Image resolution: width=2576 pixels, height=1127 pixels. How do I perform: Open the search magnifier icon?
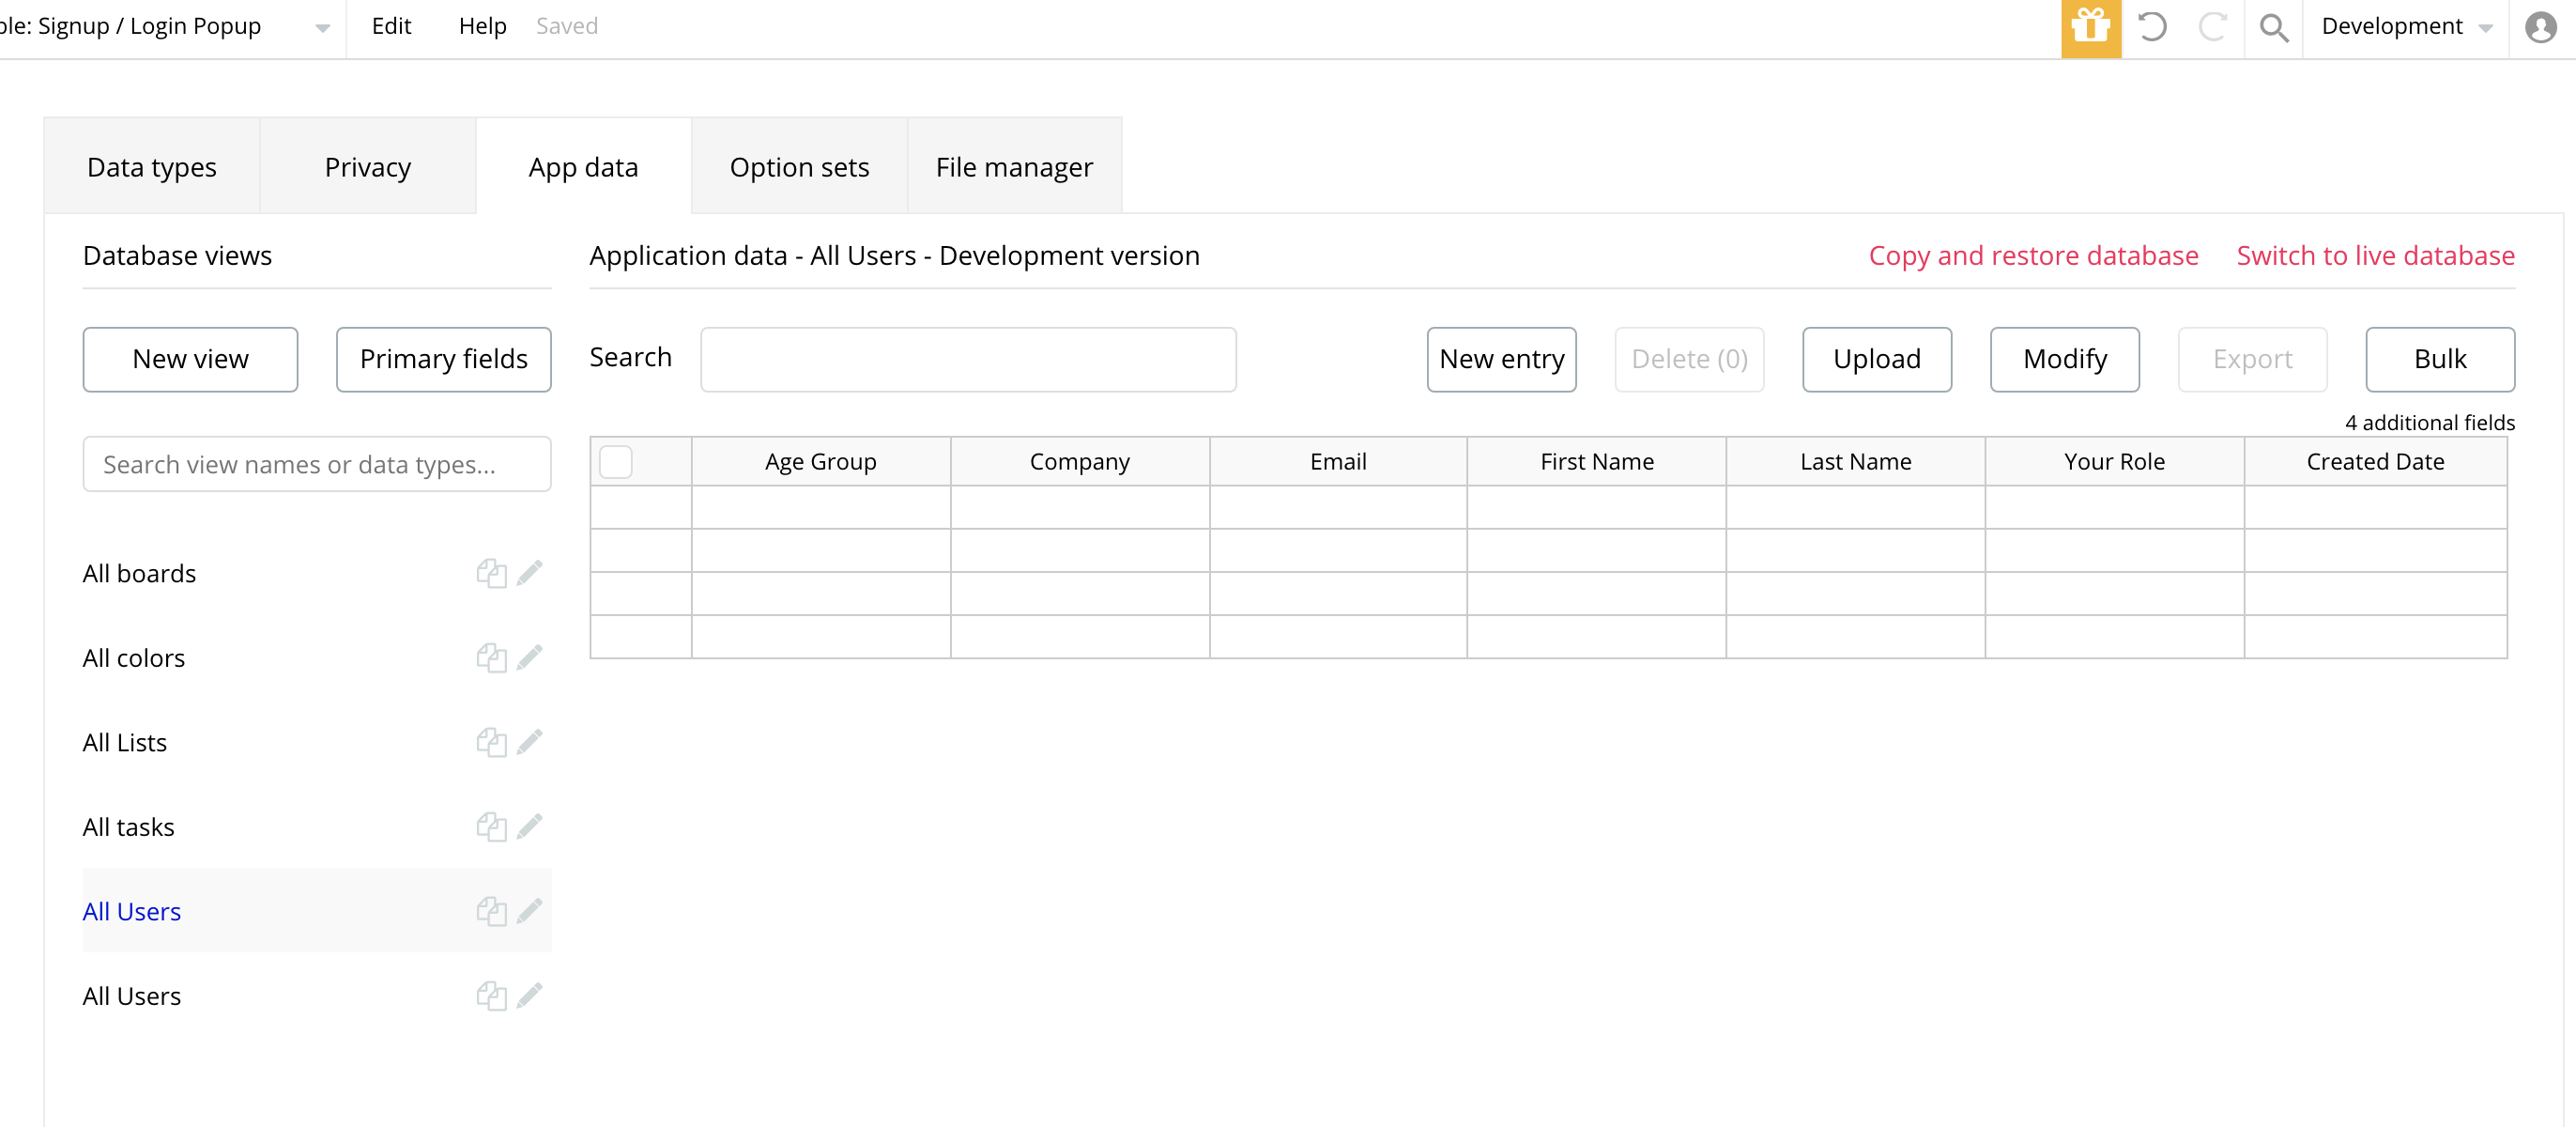[x=2273, y=27]
